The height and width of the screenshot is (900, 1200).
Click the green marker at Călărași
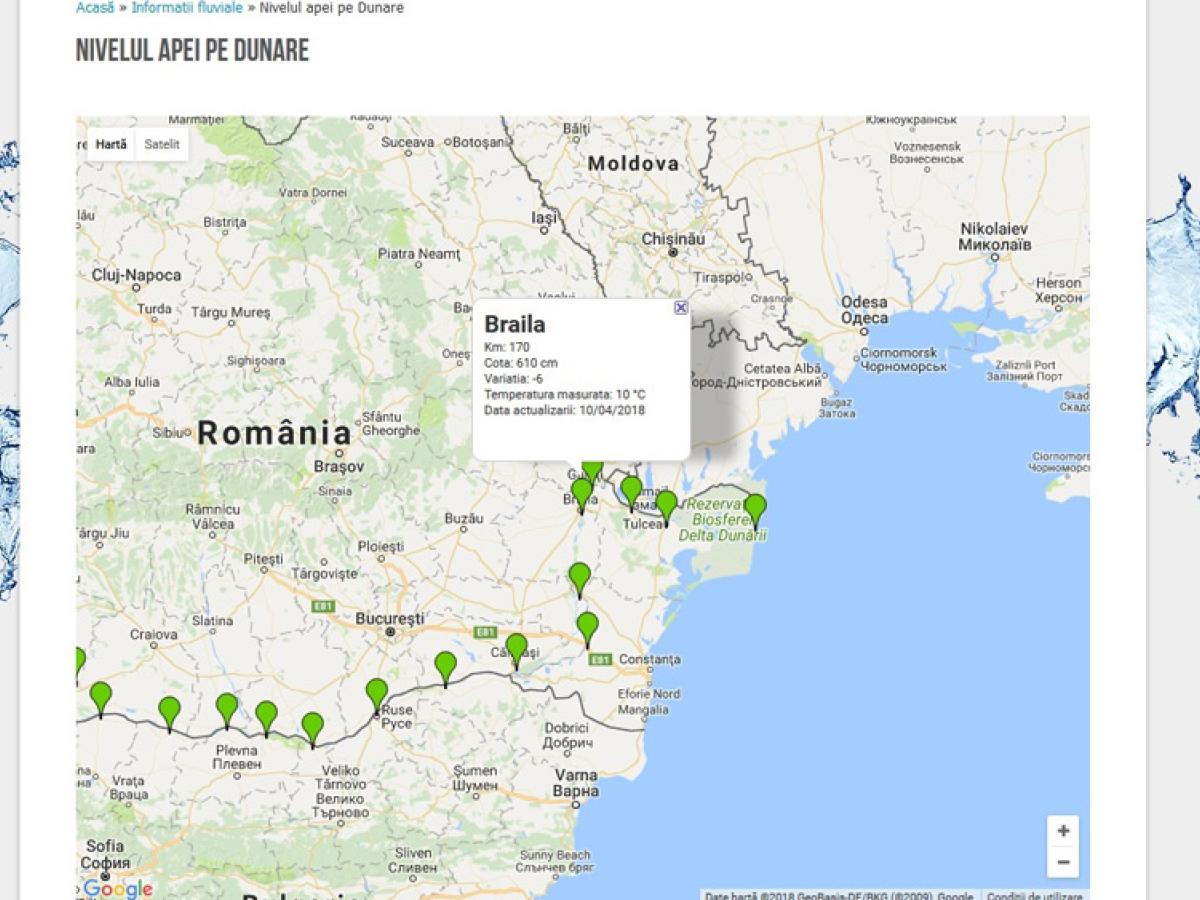516,648
